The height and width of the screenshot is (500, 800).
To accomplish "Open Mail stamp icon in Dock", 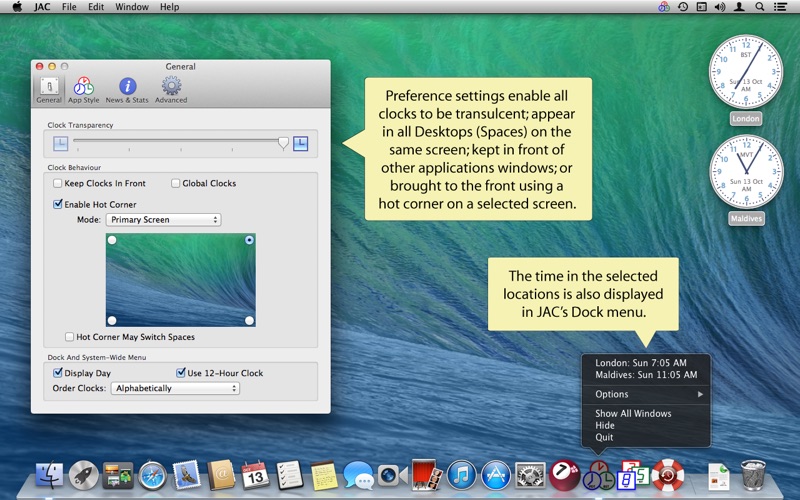I will [186, 475].
